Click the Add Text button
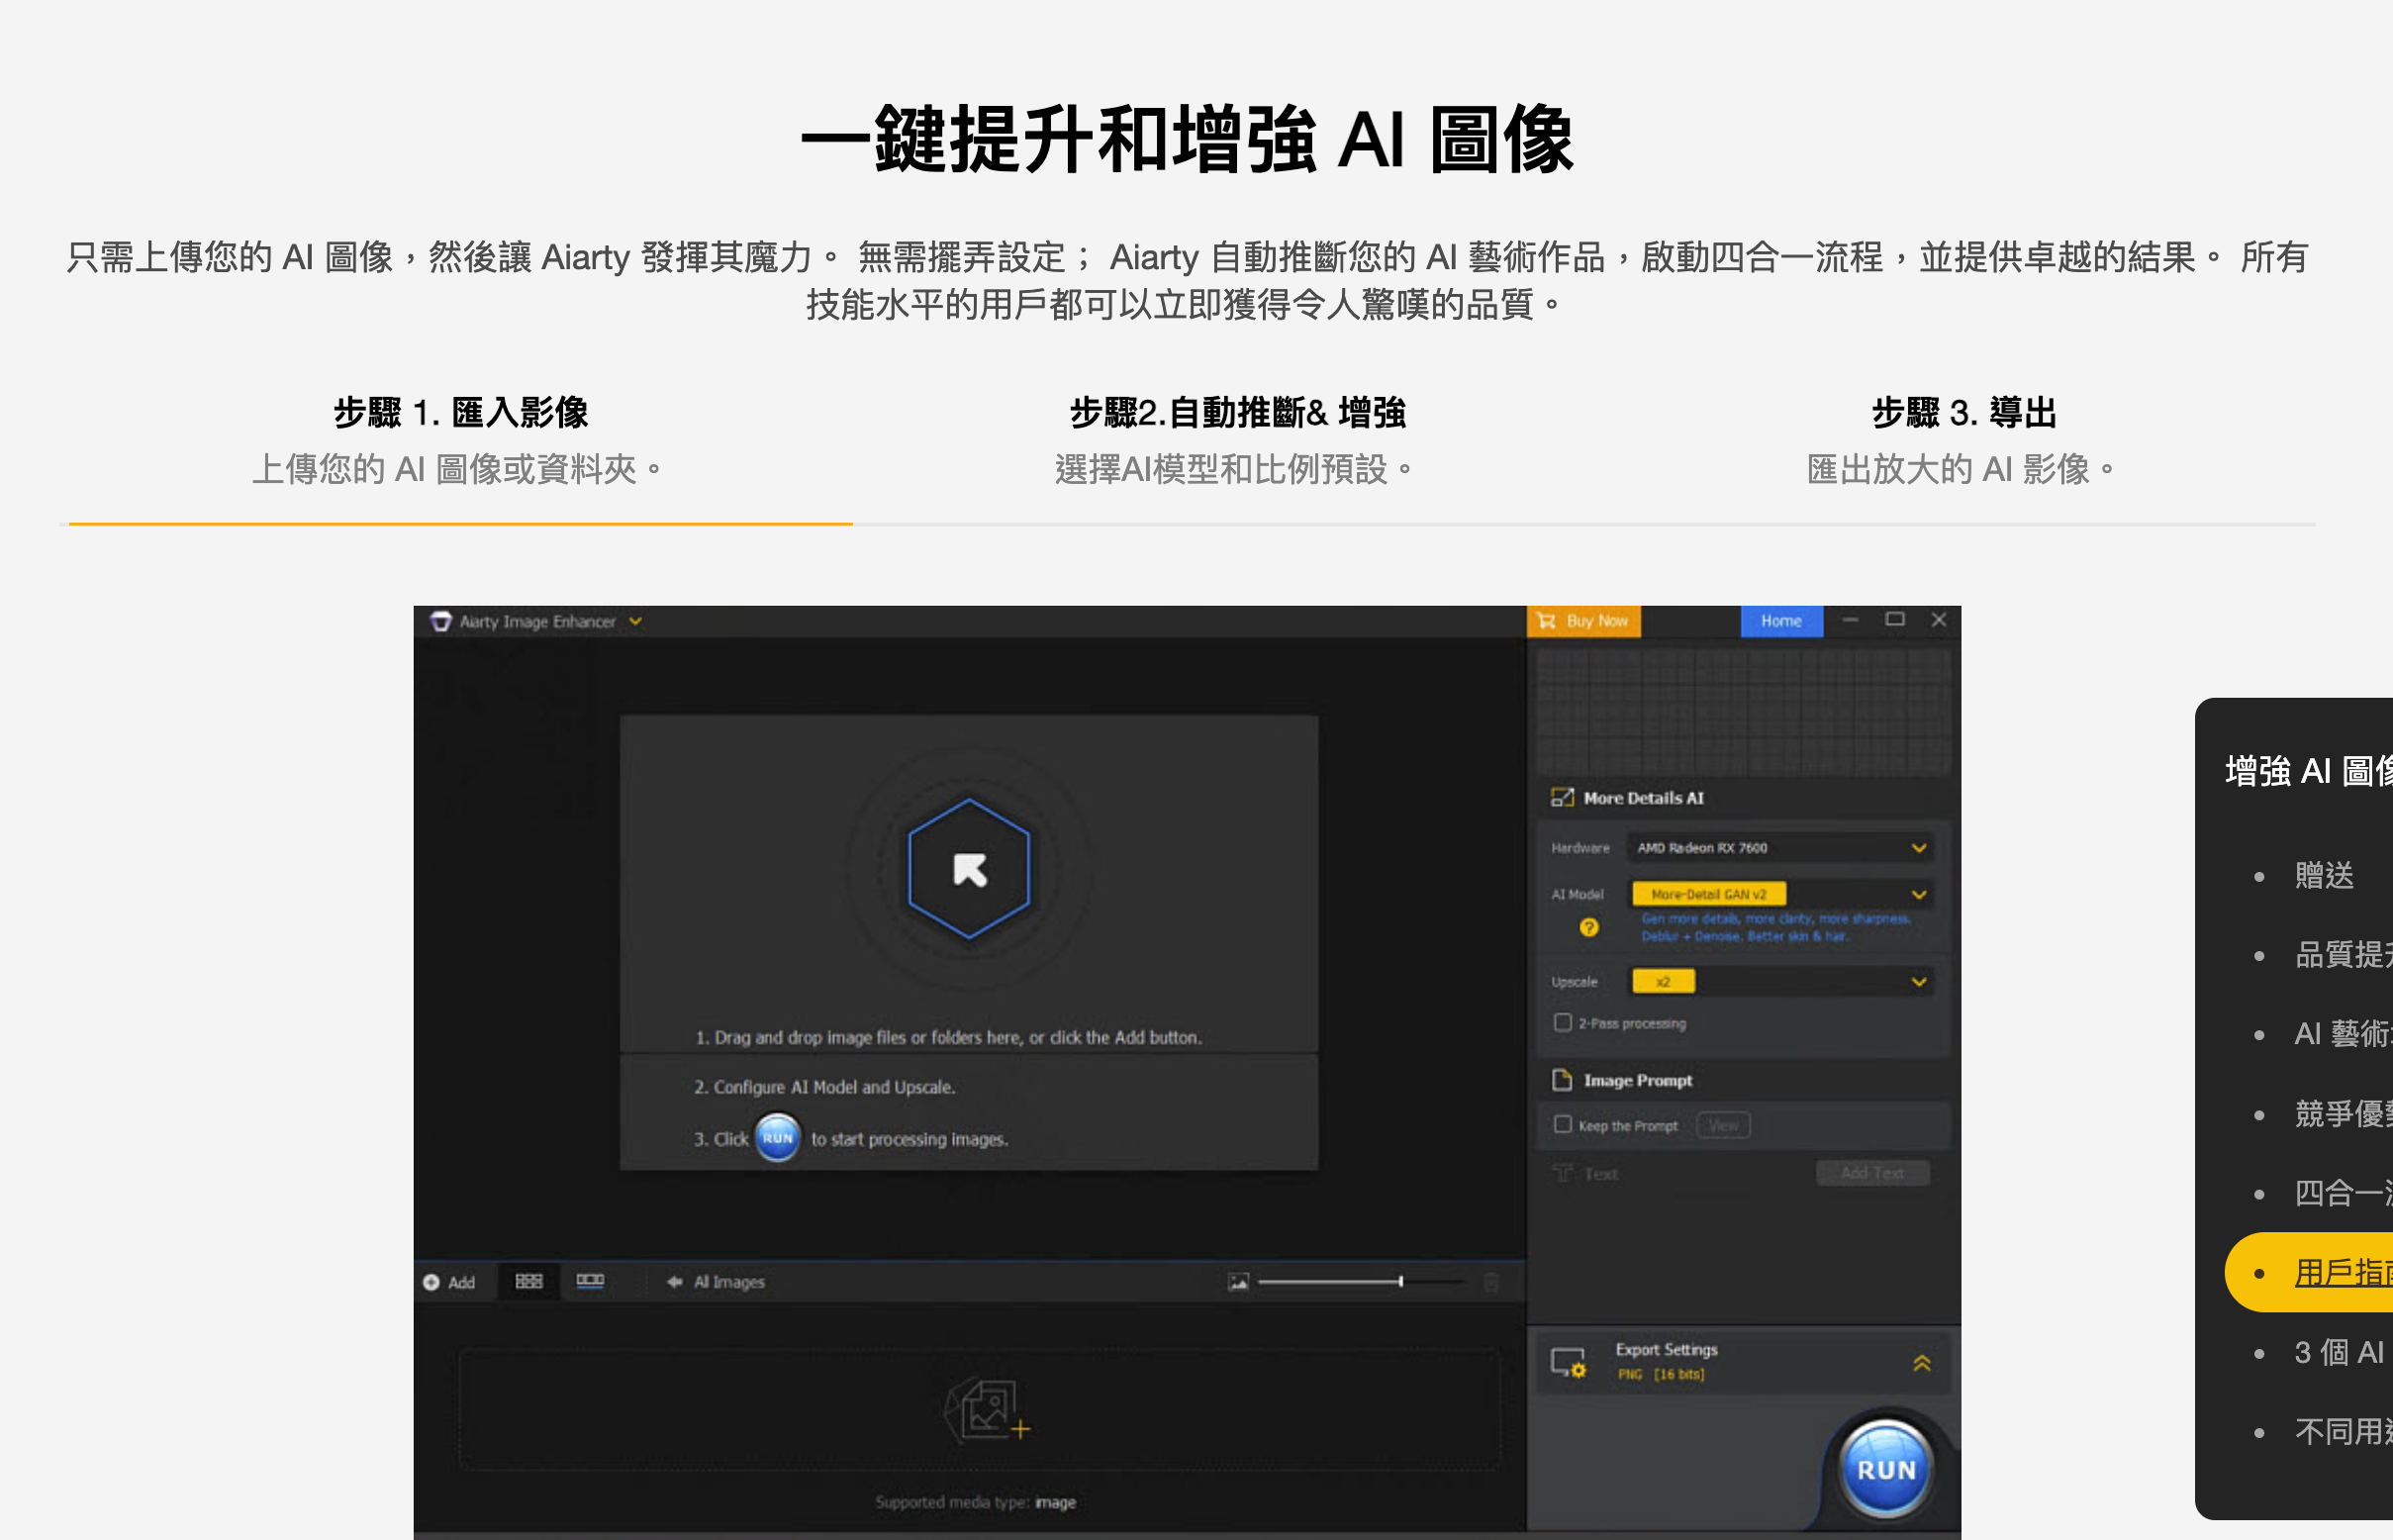2393x1540 pixels. [x=1872, y=1173]
